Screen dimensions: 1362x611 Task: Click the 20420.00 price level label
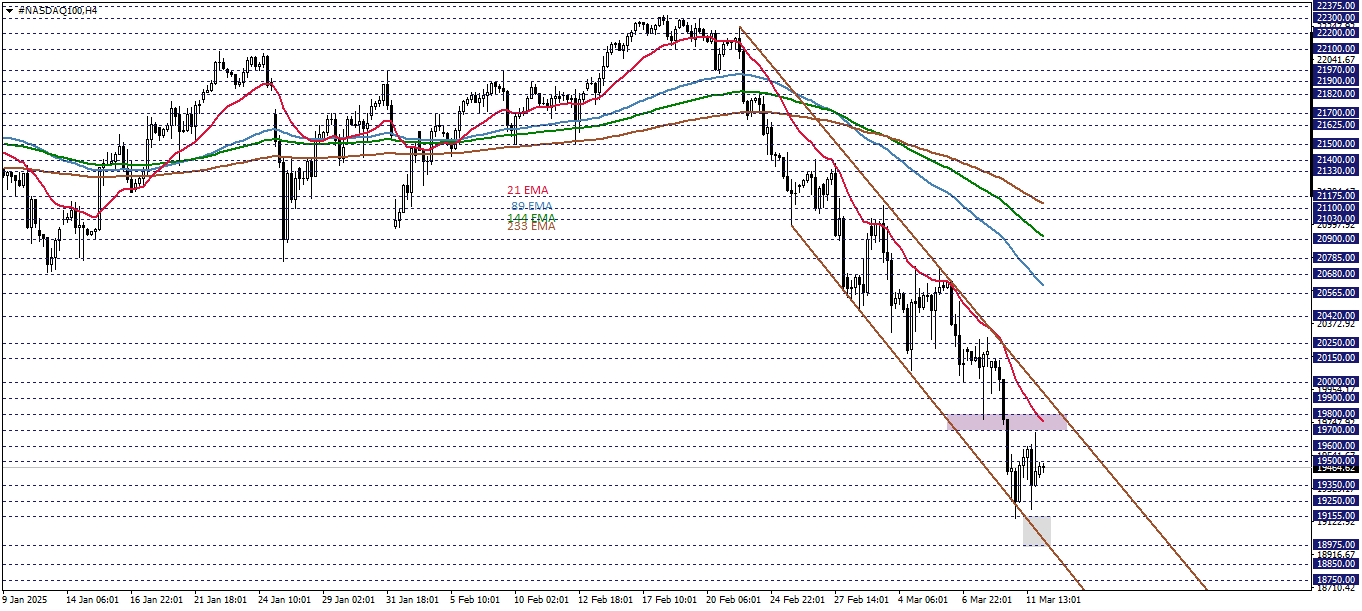[x=1336, y=315]
